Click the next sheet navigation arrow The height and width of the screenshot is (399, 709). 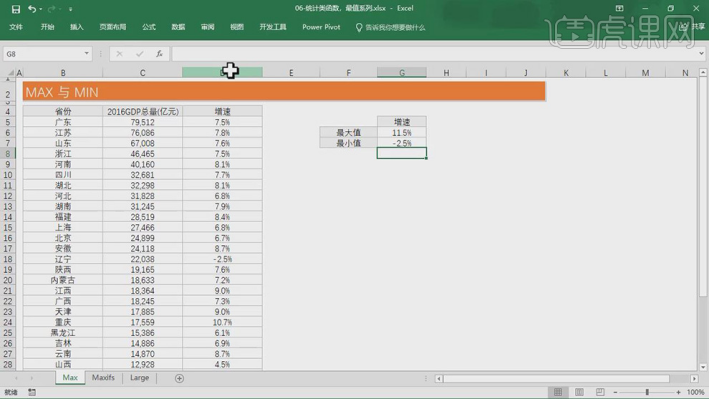(x=32, y=378)
